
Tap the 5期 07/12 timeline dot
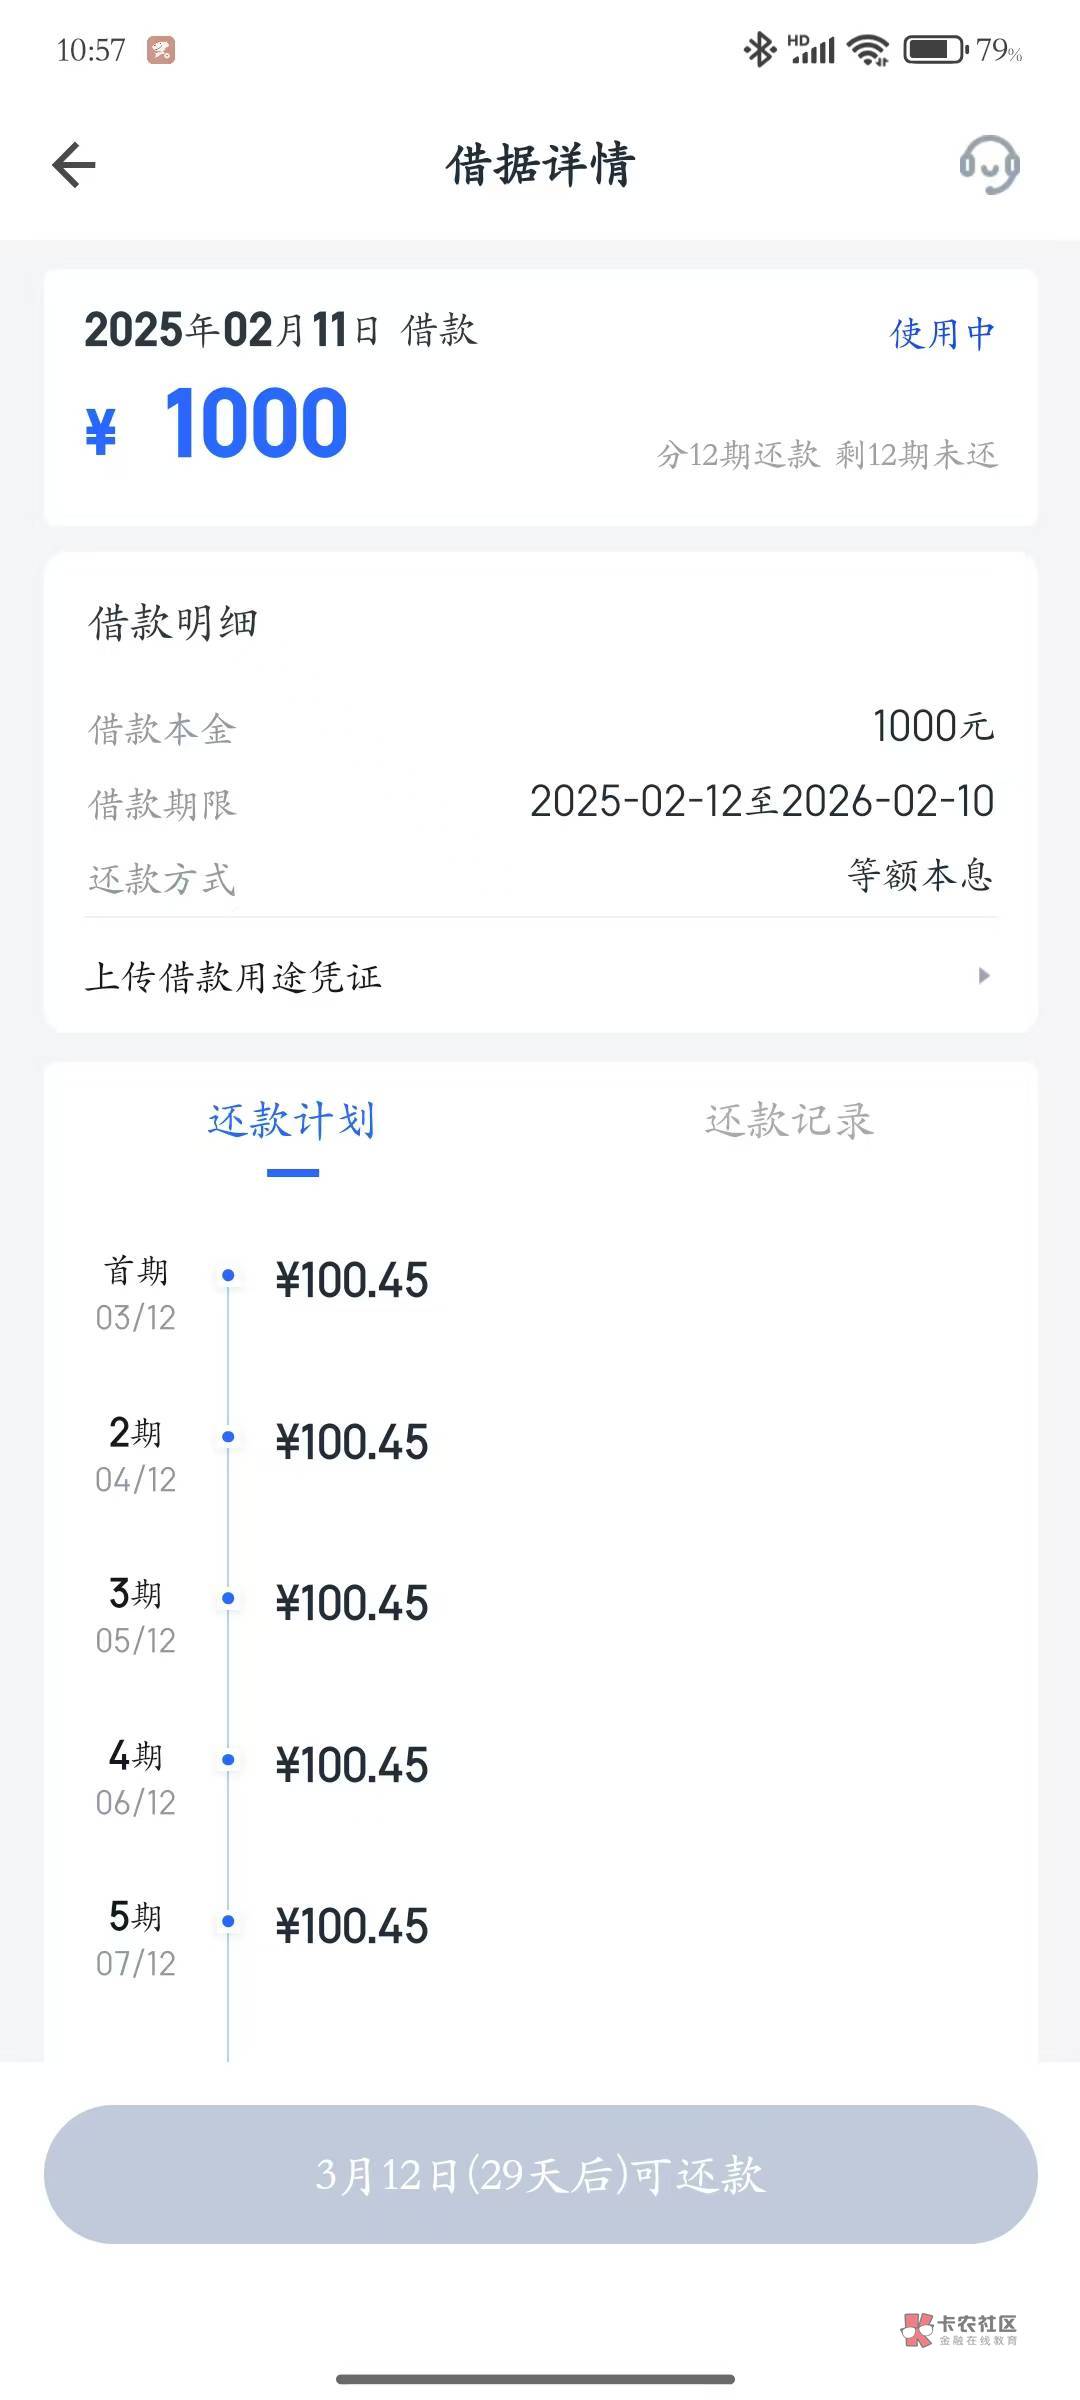pos(228,1921)
